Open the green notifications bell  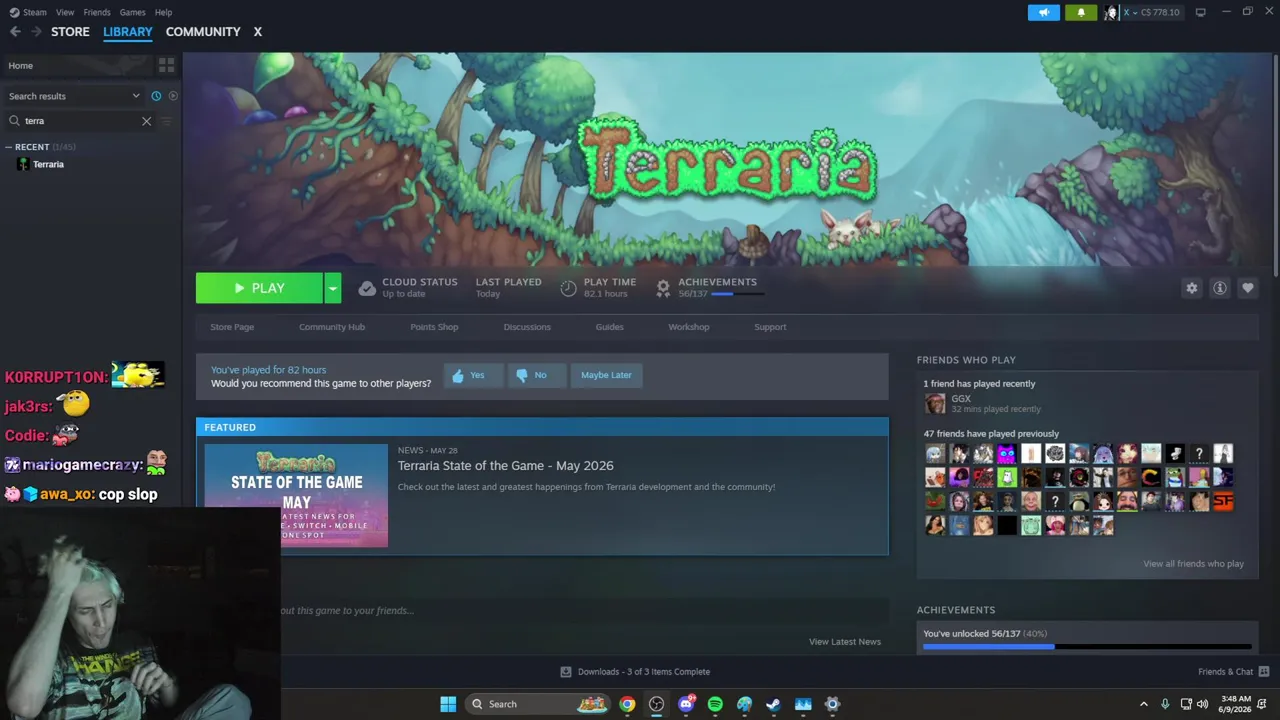click(1081, 12)
